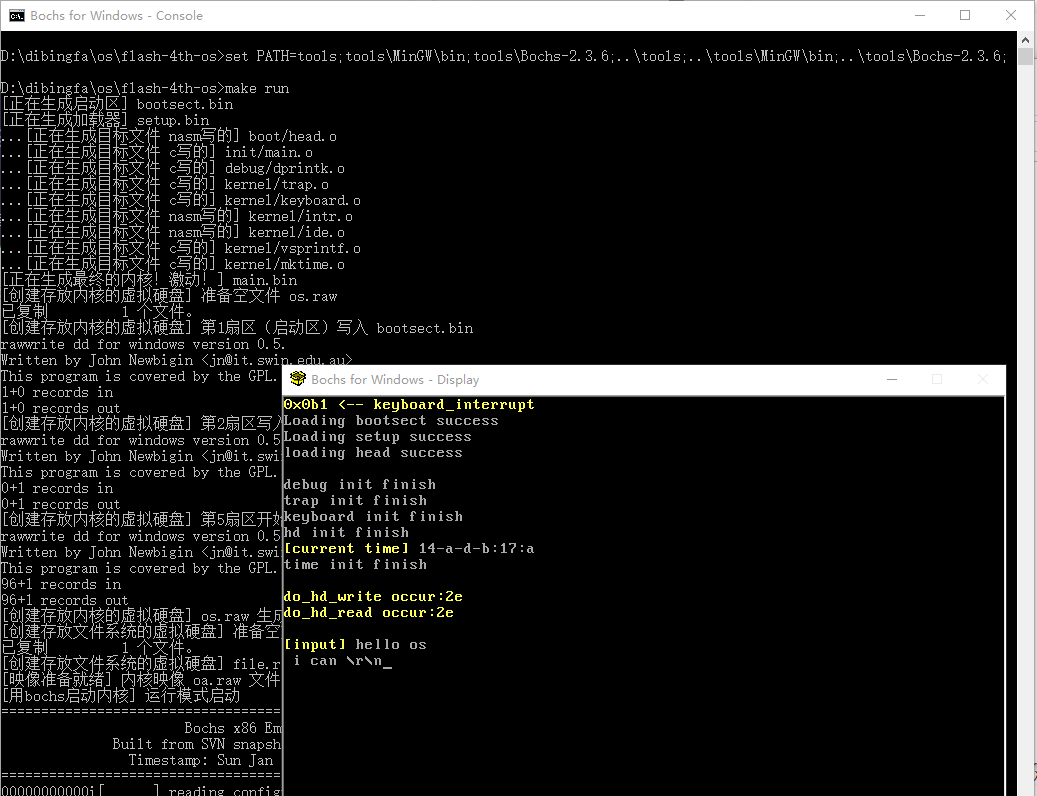Click 'loading head success' in Display
The height and width of the screenshot is (796, 1037).
[373, 453]
